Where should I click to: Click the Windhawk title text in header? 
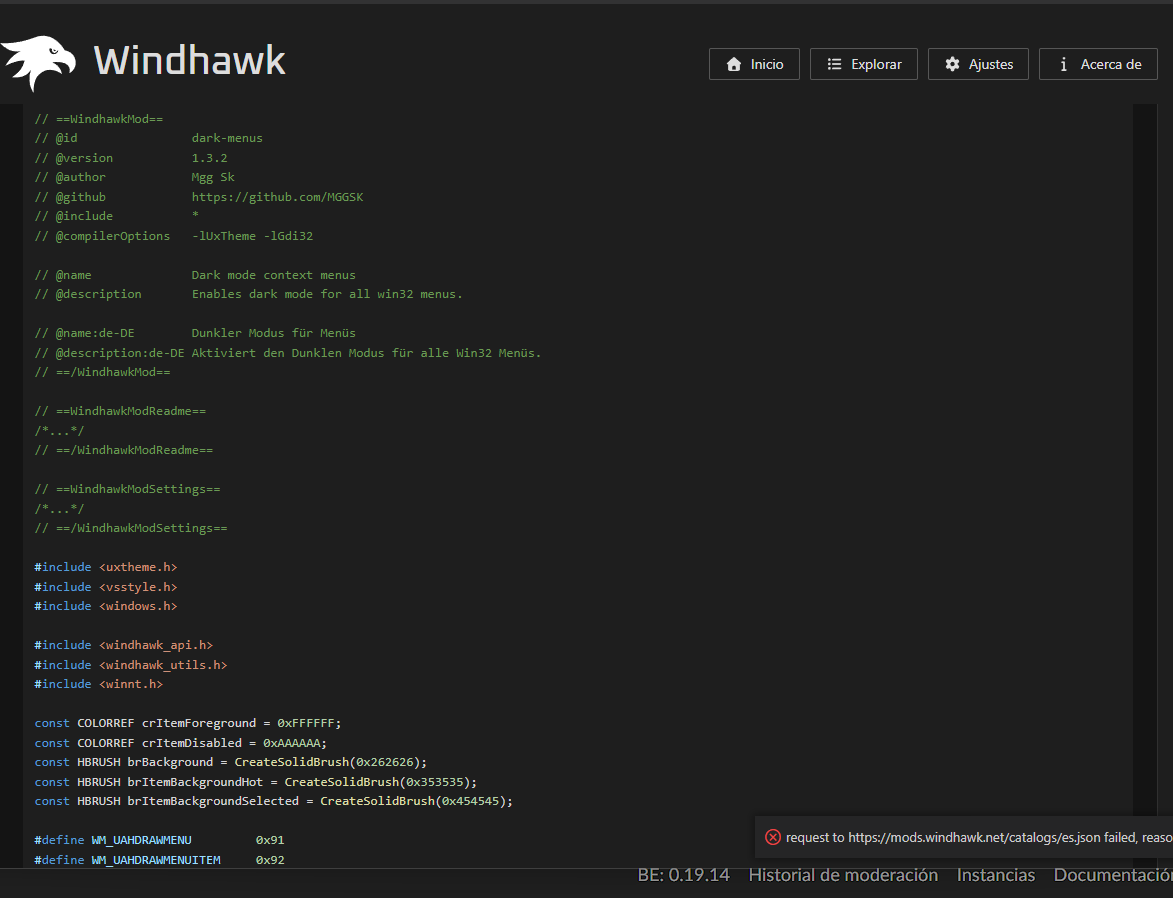(x=189, y=61)
